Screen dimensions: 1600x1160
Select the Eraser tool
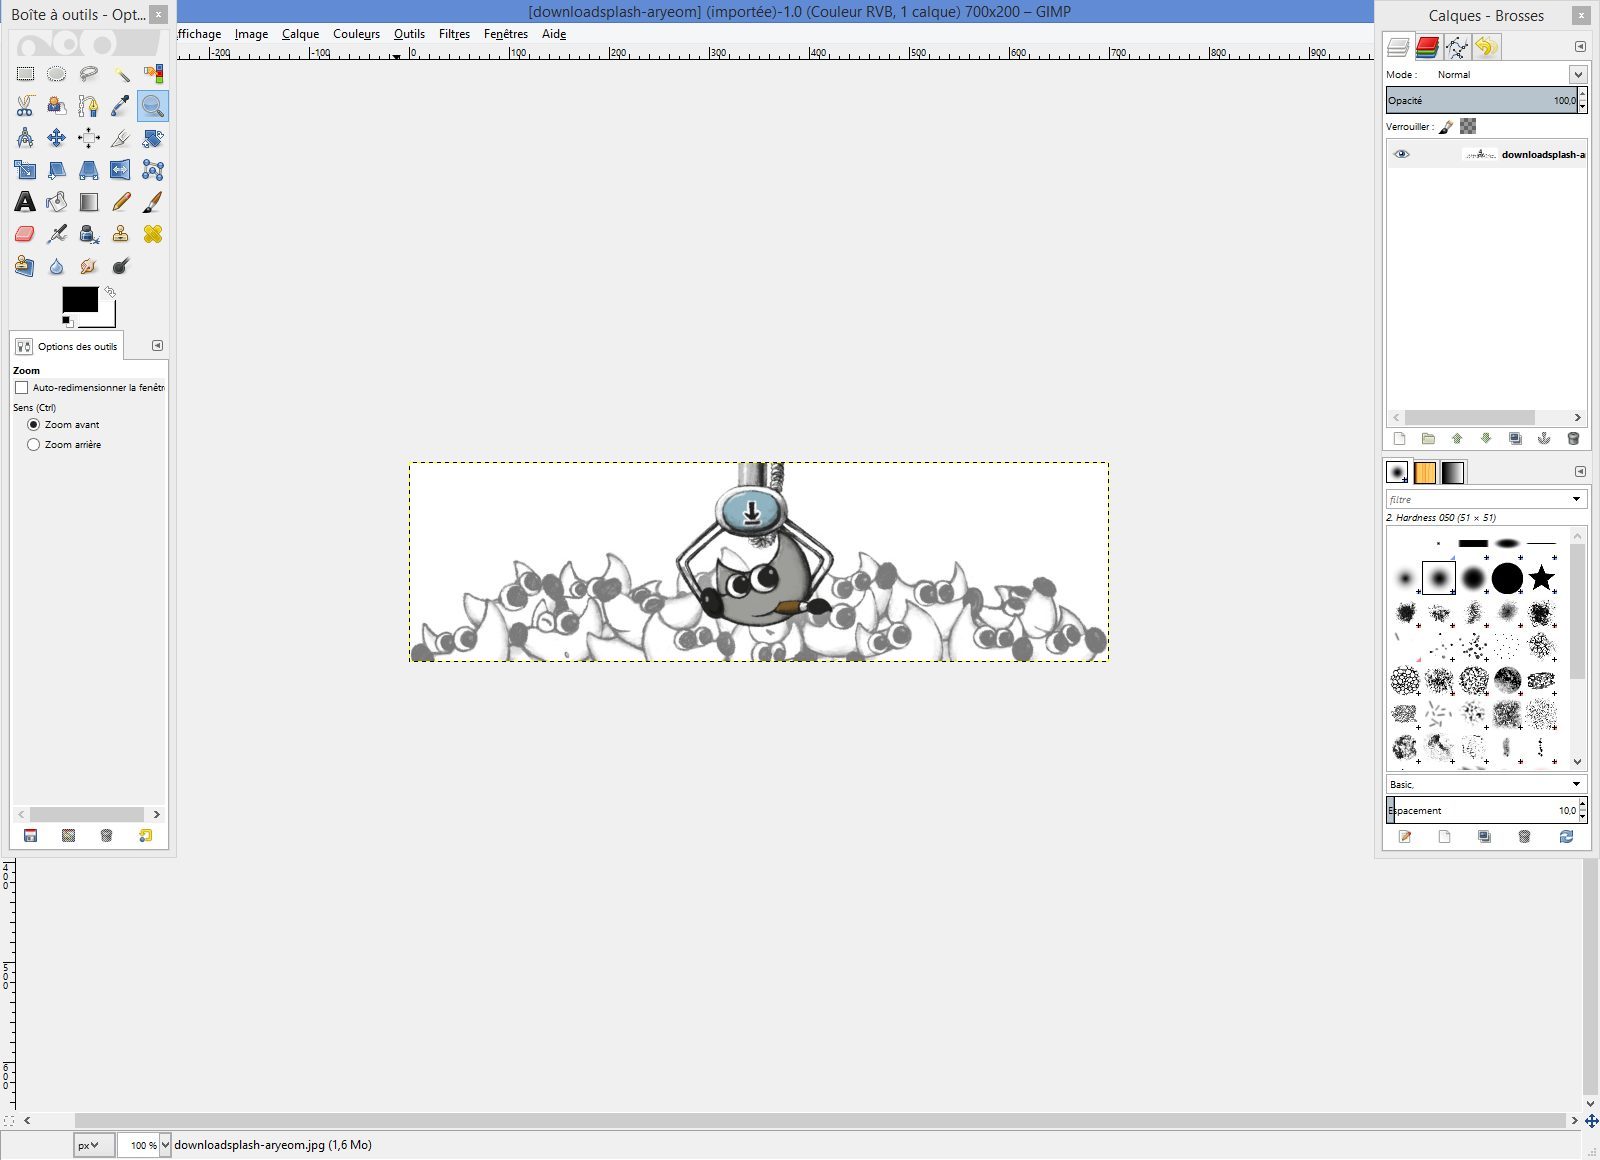[x=25, y=234]
